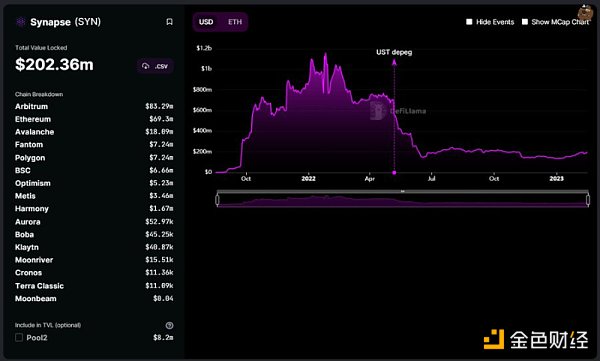Click right handle of range slider
Screen dimensions: 600x361
click(588, 200)
